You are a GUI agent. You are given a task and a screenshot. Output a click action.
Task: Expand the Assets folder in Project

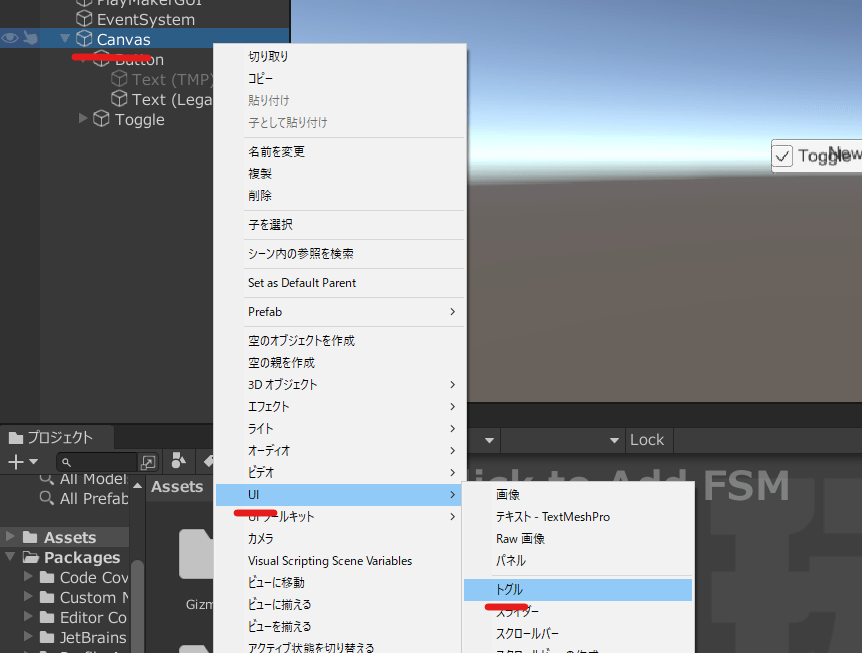click(10, 537)
